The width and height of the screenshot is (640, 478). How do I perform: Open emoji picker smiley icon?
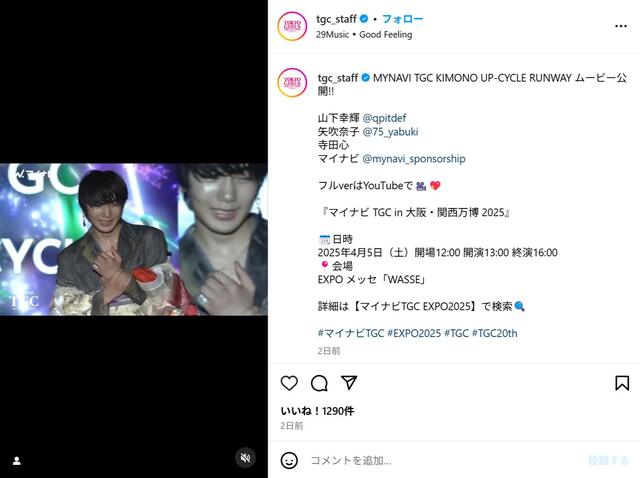[289, 460]
